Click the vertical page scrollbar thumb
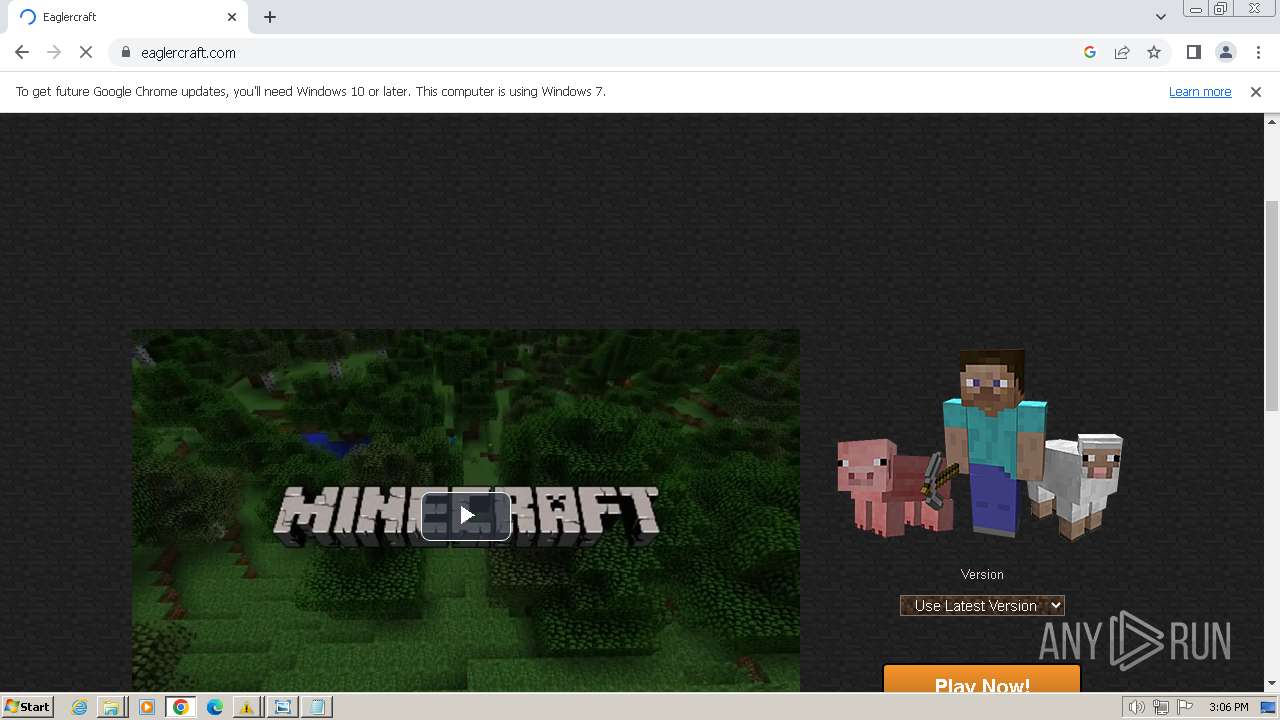 tap(1272, 305)
